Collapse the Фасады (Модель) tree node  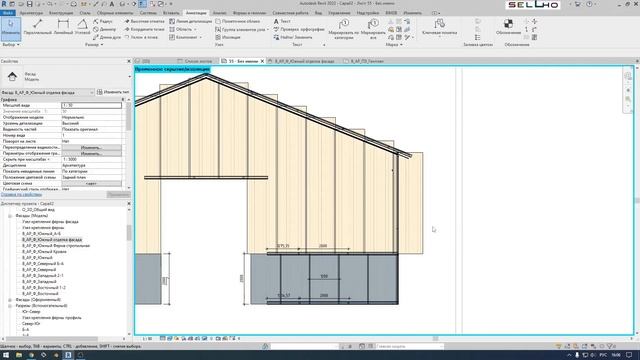click(10, 216)
